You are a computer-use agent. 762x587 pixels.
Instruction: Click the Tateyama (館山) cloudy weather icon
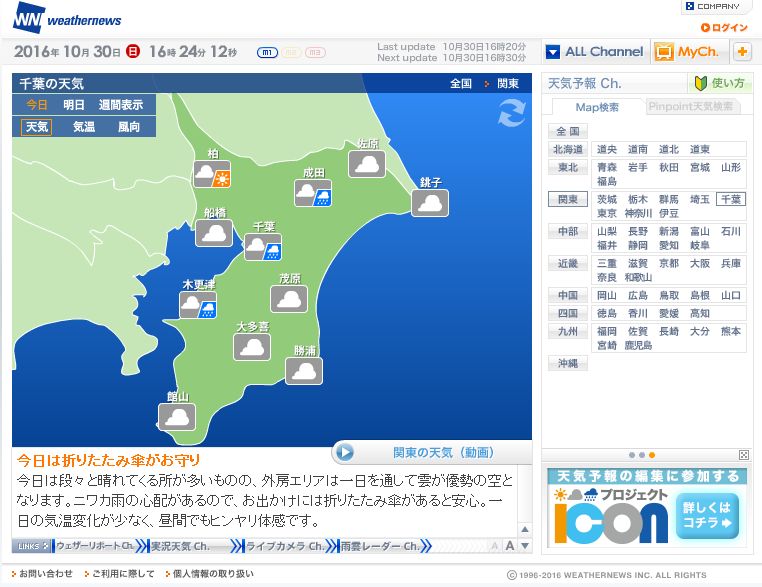pos(178,416)
